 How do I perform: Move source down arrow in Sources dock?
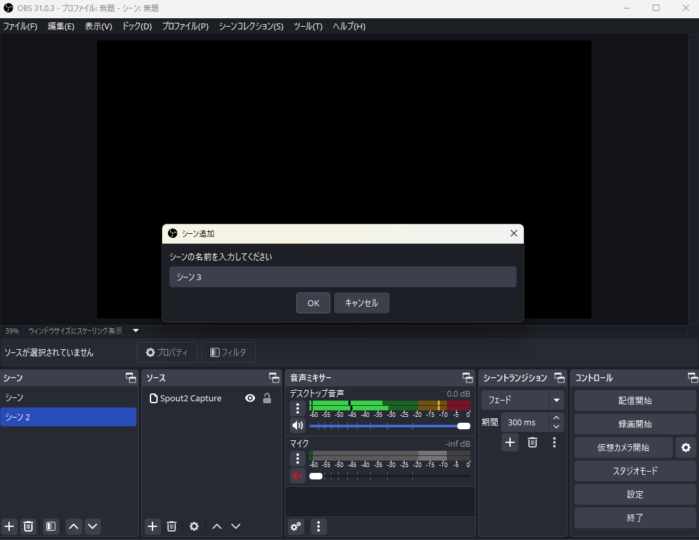236,527
